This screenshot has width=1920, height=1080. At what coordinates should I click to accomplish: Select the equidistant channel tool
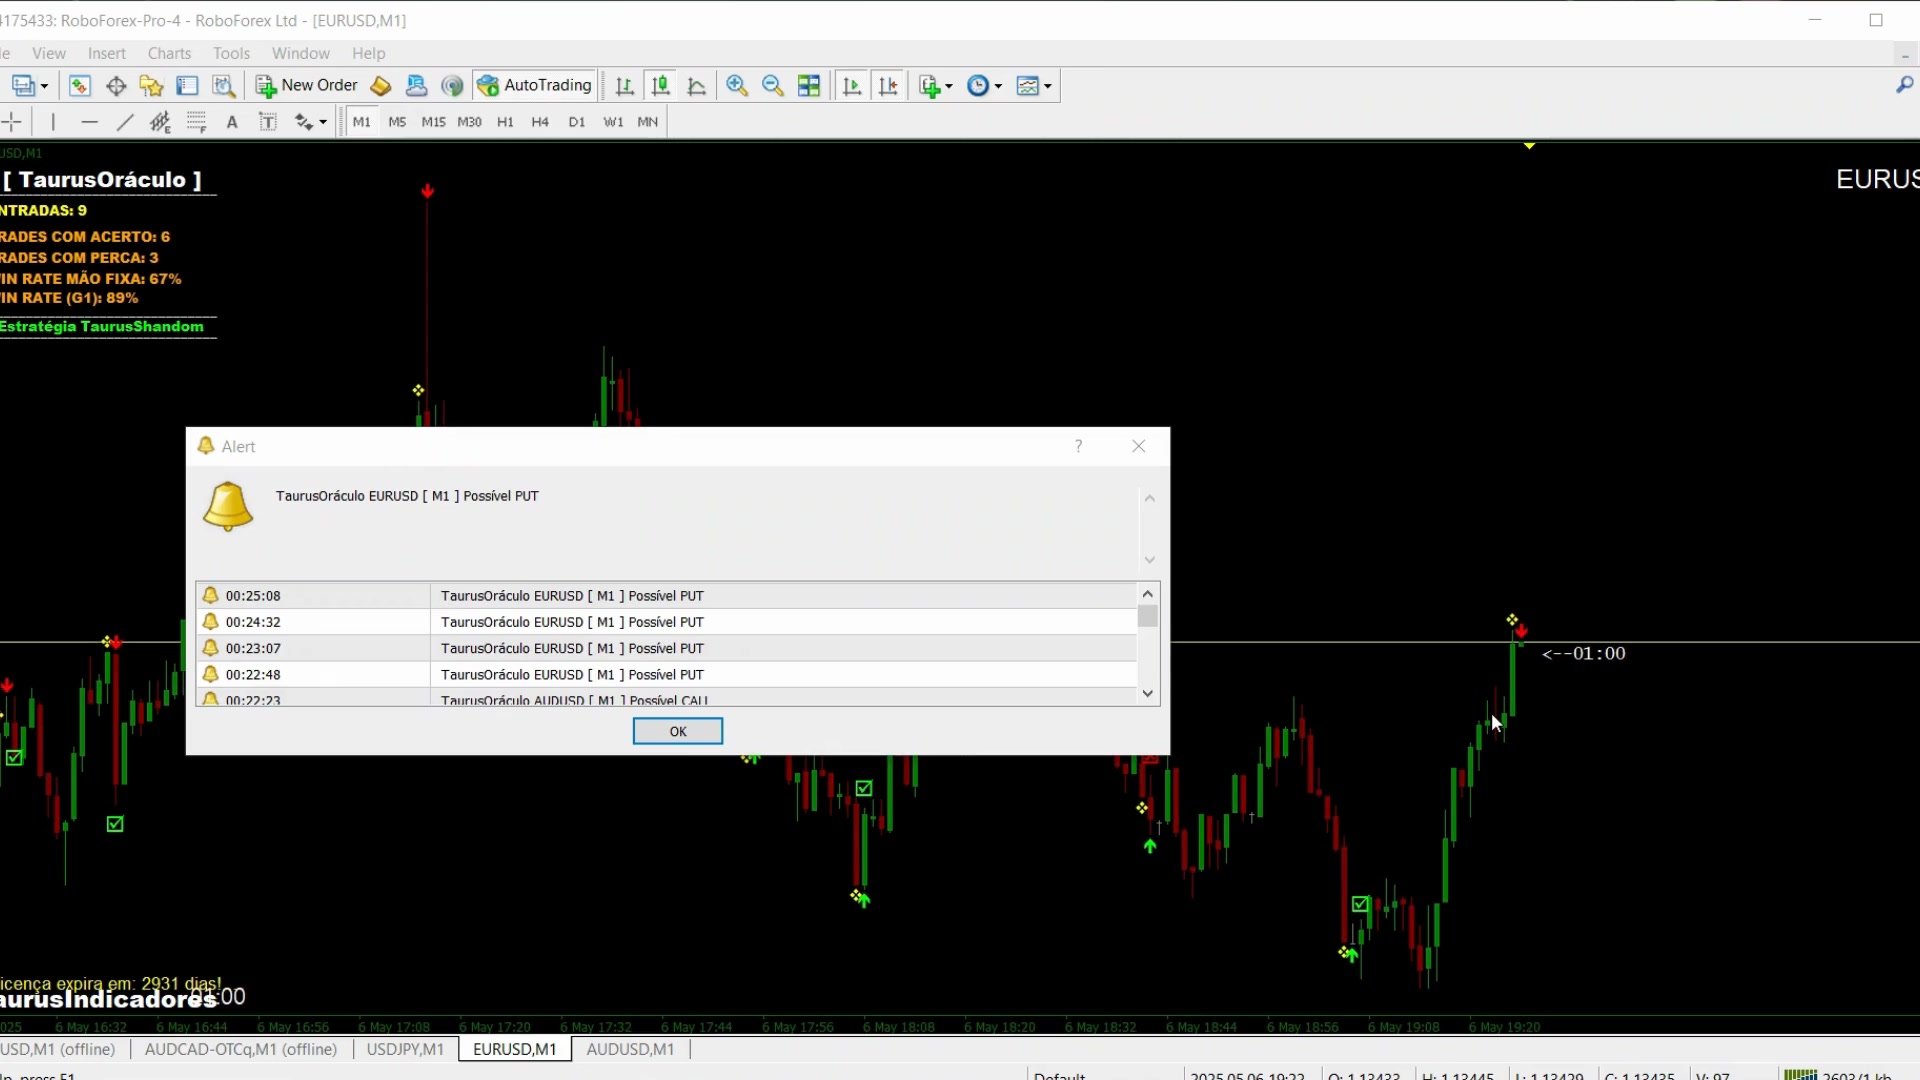160,122
